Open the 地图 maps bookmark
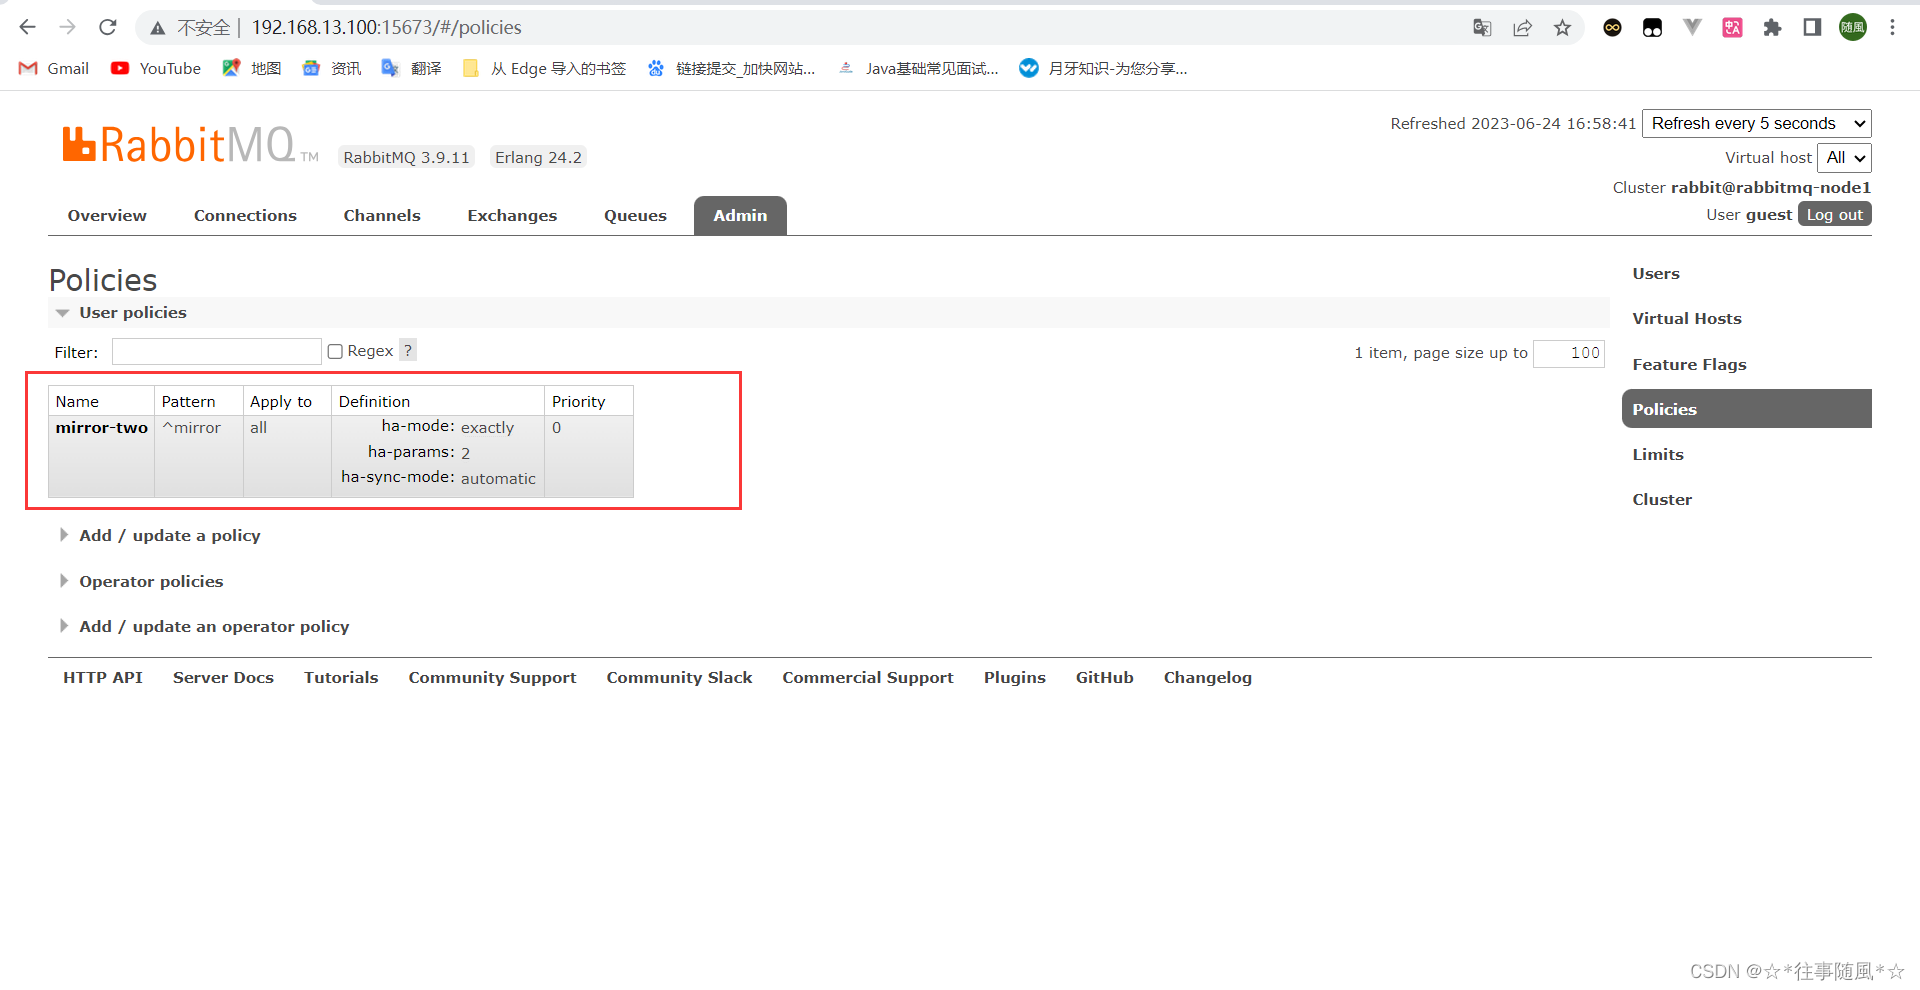 tap(252, 68)
